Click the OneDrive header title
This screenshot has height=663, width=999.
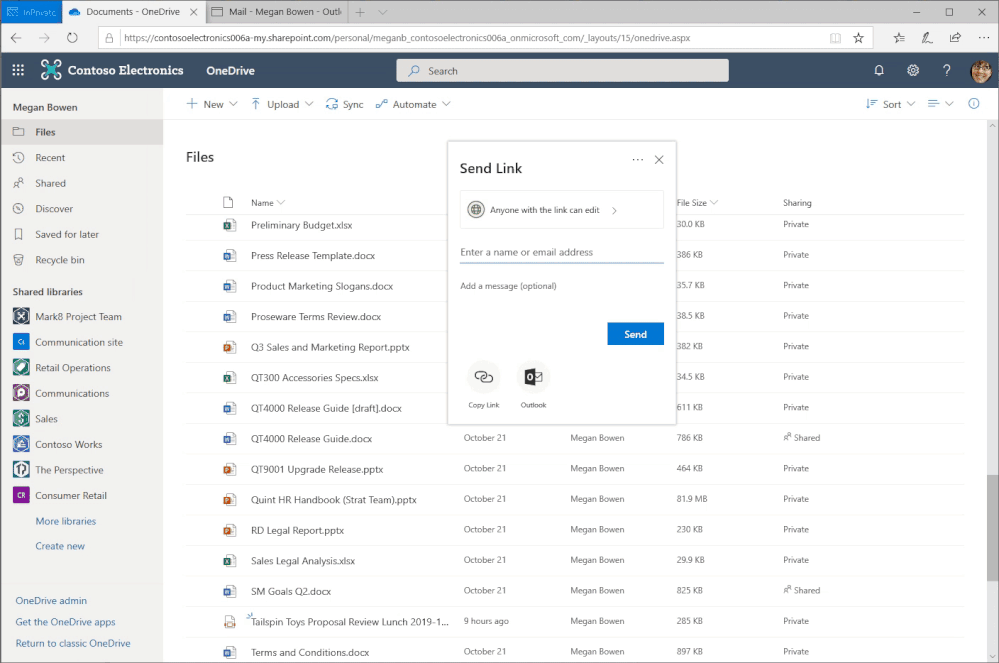[230, 71]
